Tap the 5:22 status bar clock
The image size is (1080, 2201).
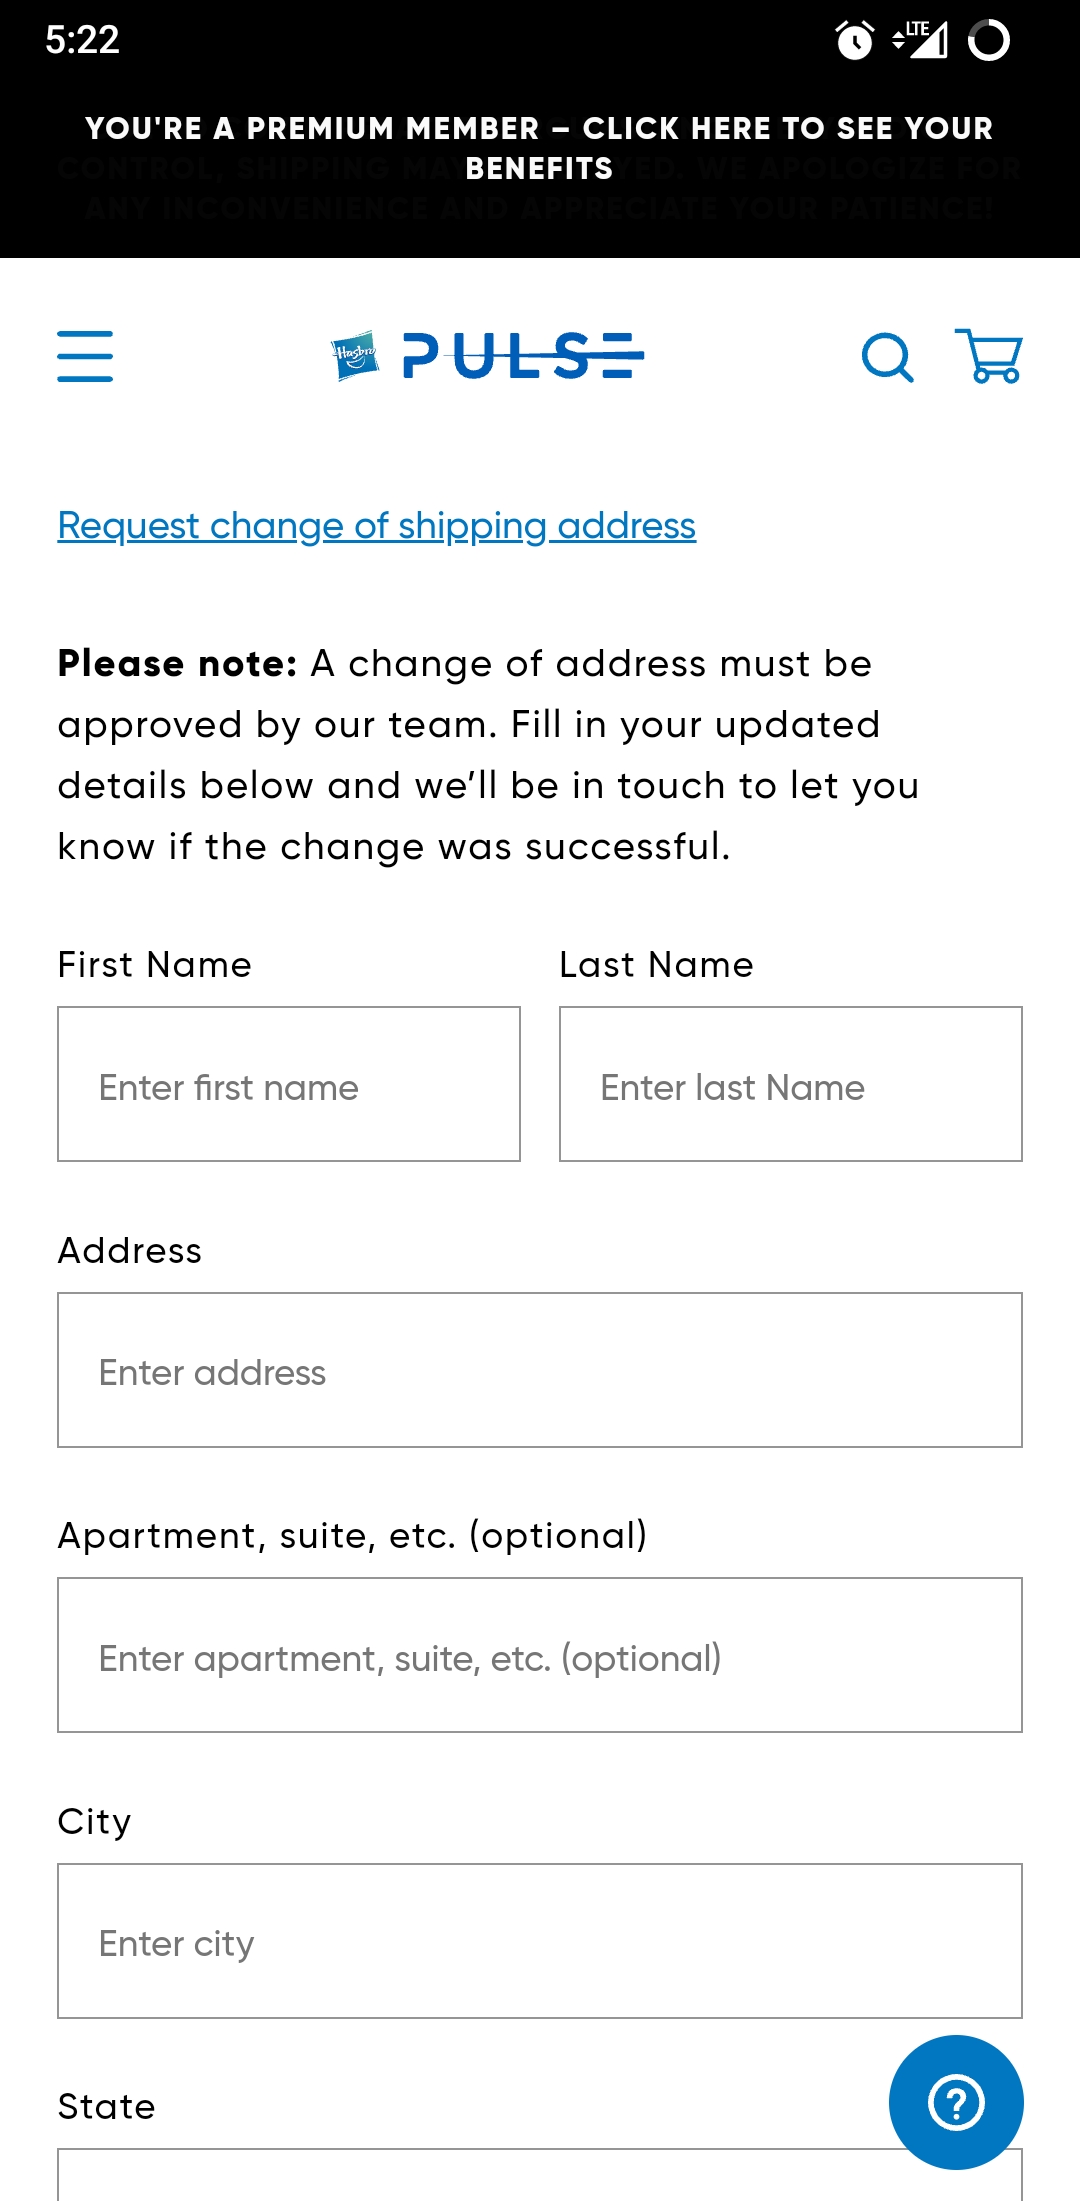coord(82,40)
